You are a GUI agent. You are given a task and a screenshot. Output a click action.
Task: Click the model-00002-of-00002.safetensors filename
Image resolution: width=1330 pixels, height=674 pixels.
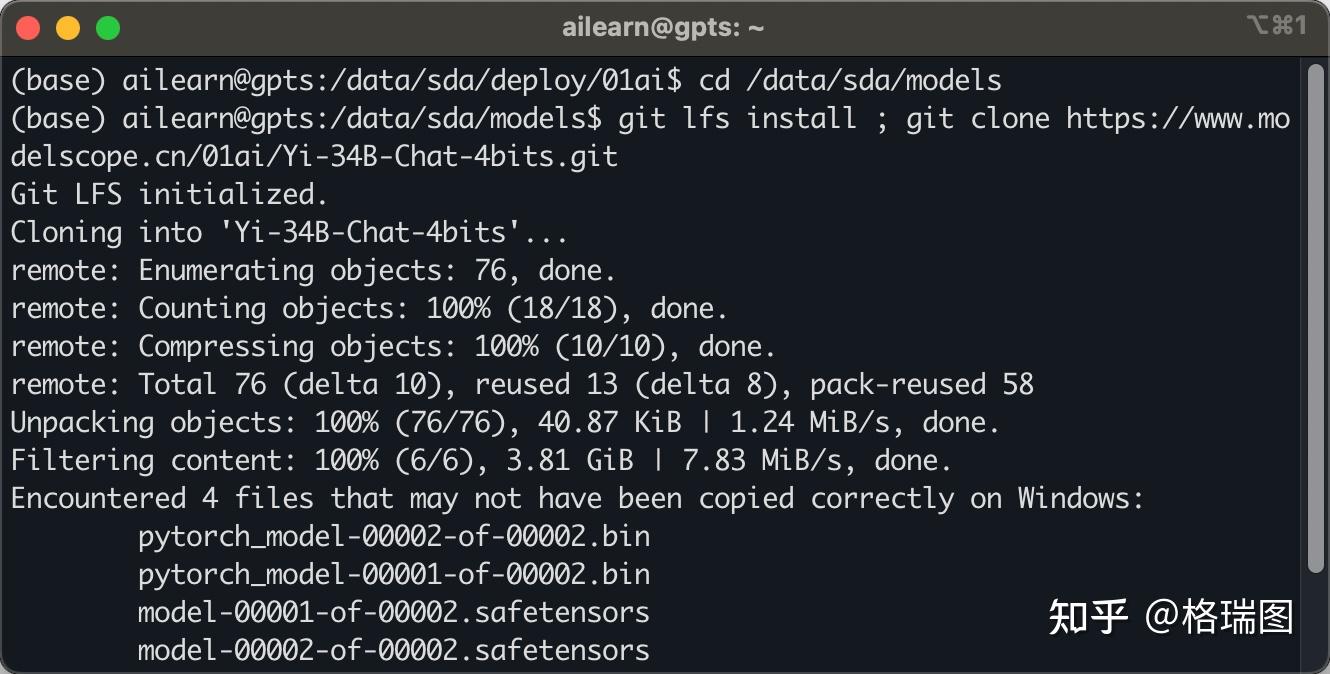point(394,651)
